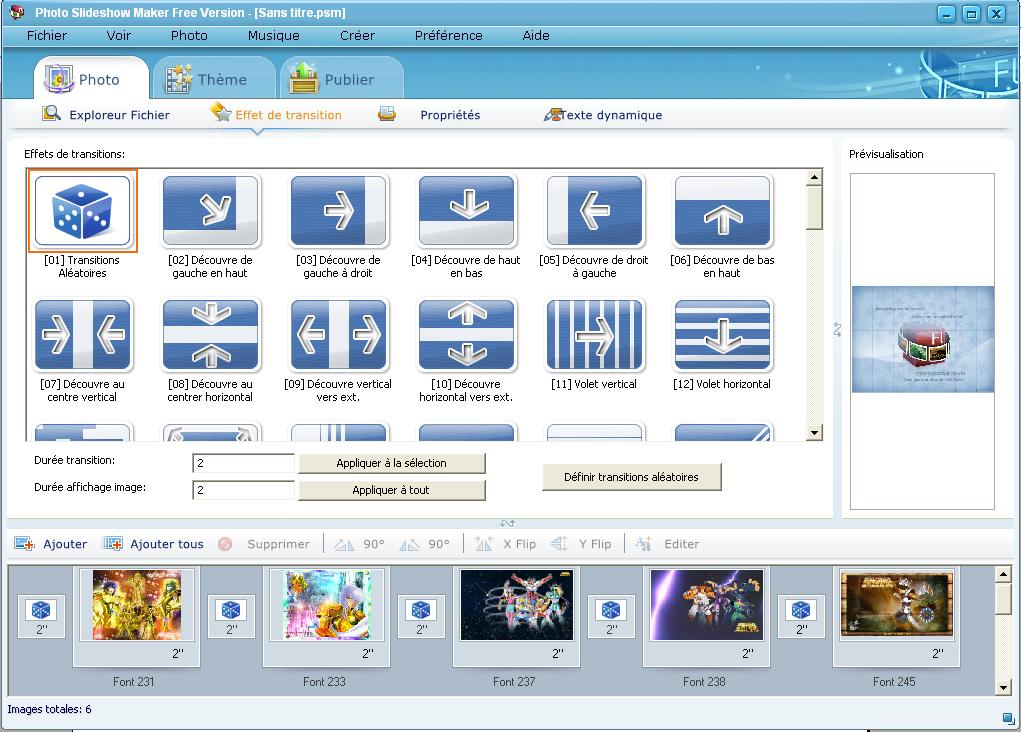
Task: Switch to the Publier tab
Action: pos(340,80)
